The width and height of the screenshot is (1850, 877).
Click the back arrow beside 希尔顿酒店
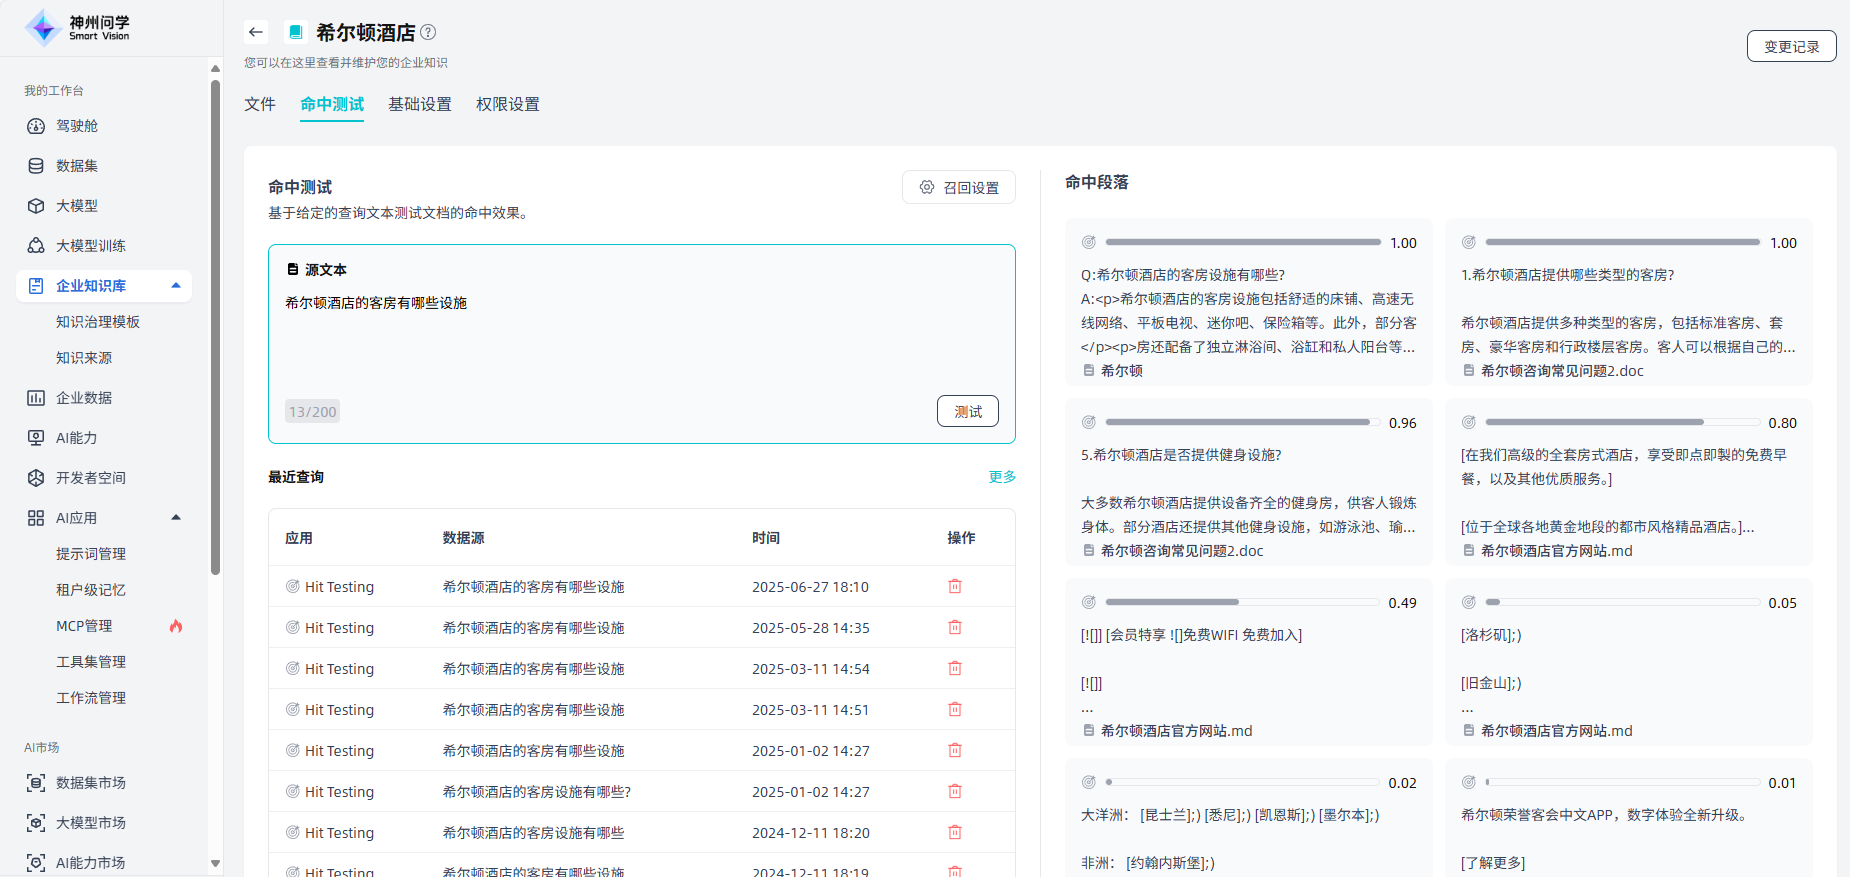[x=256, y=32]
